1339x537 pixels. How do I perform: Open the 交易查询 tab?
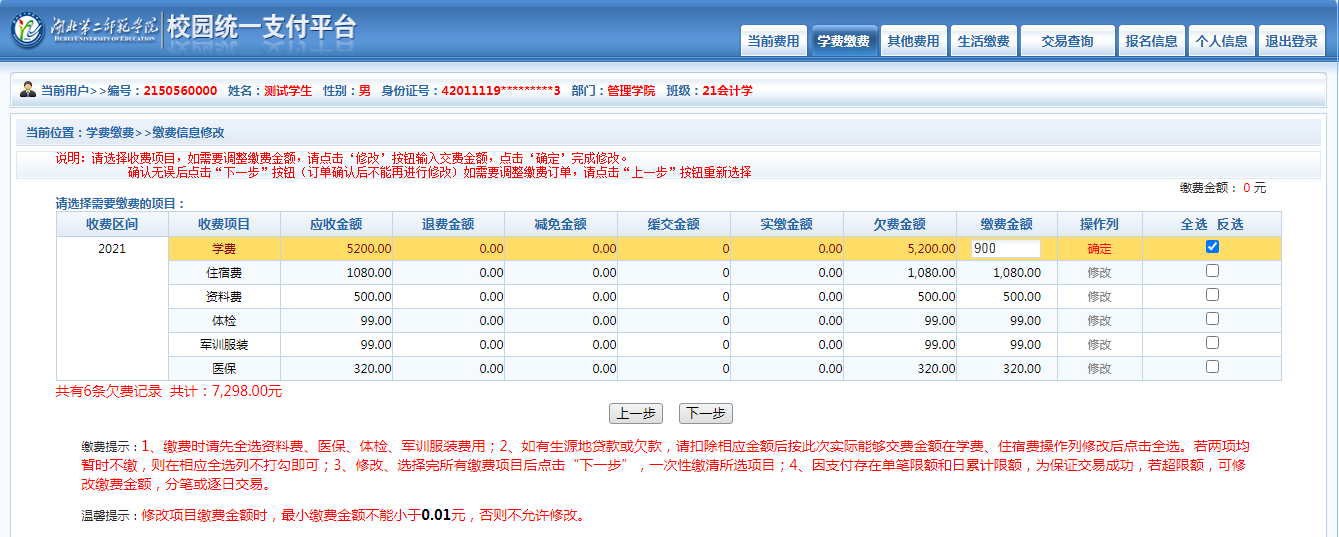pos(1067,41)
